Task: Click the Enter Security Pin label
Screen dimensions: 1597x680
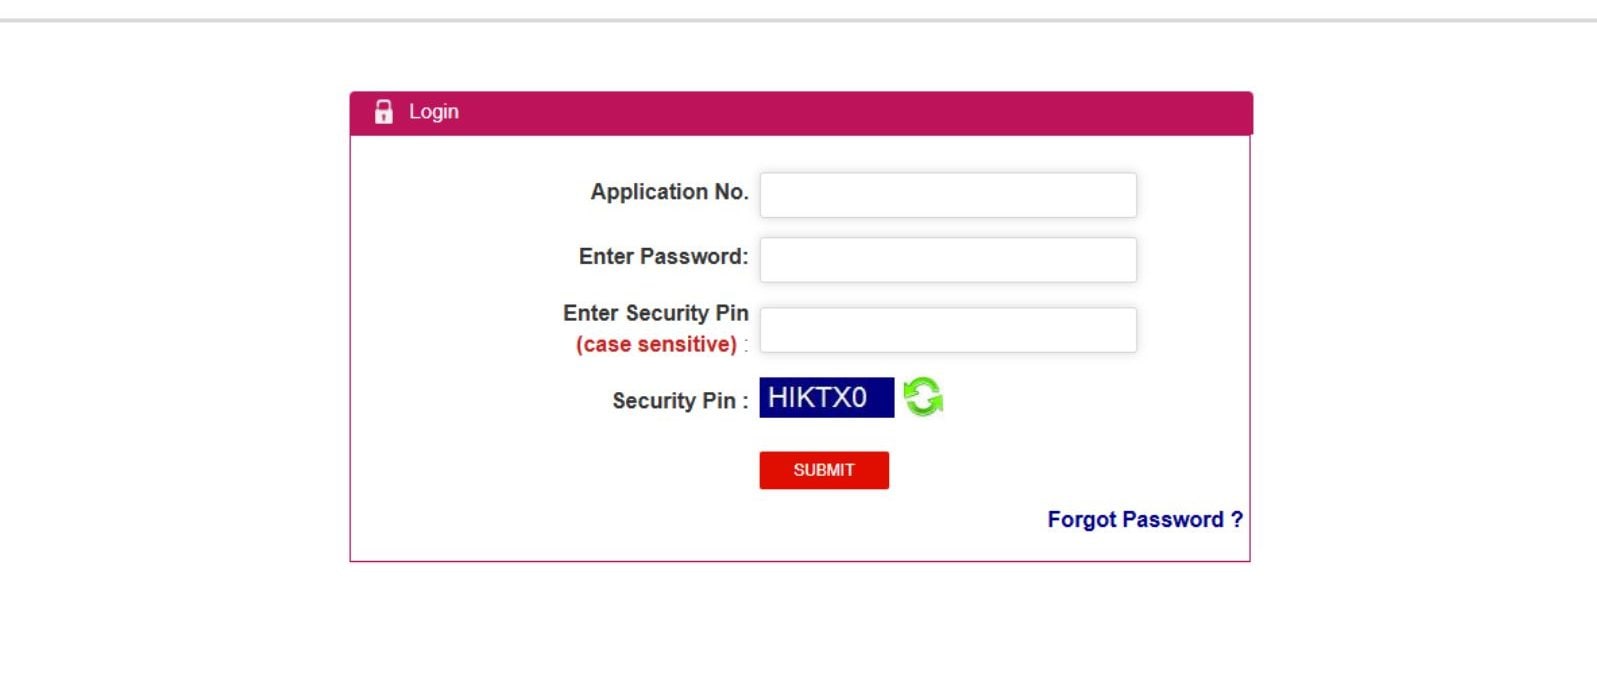Action: point(655,312)
